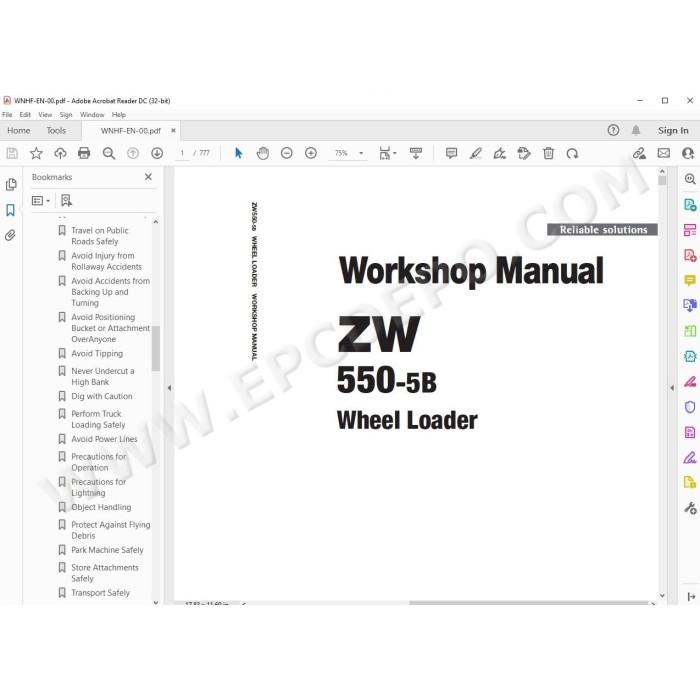This screenshot has width=700, height=700.
Task: Click the stamp tool icon
Action: pyautogui.click(x=524, y=154)
